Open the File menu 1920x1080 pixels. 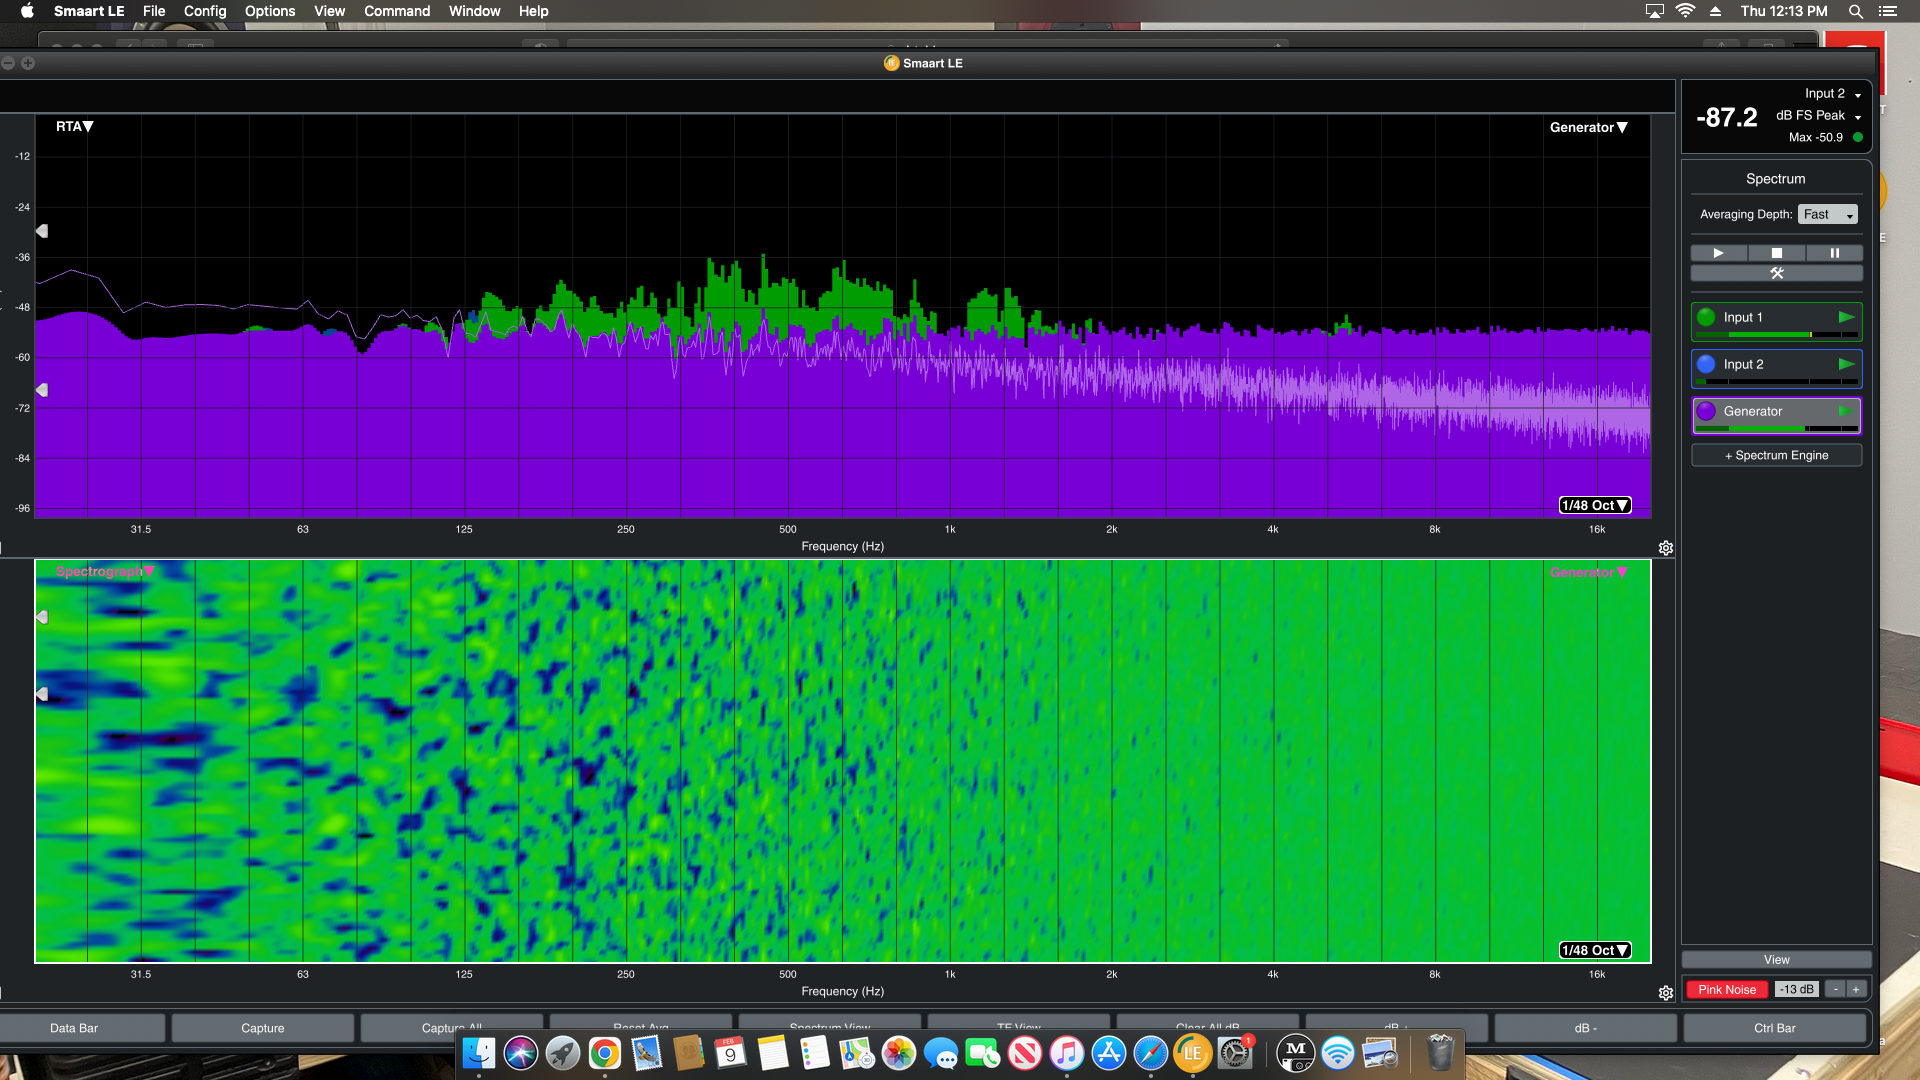click(154, 11)
